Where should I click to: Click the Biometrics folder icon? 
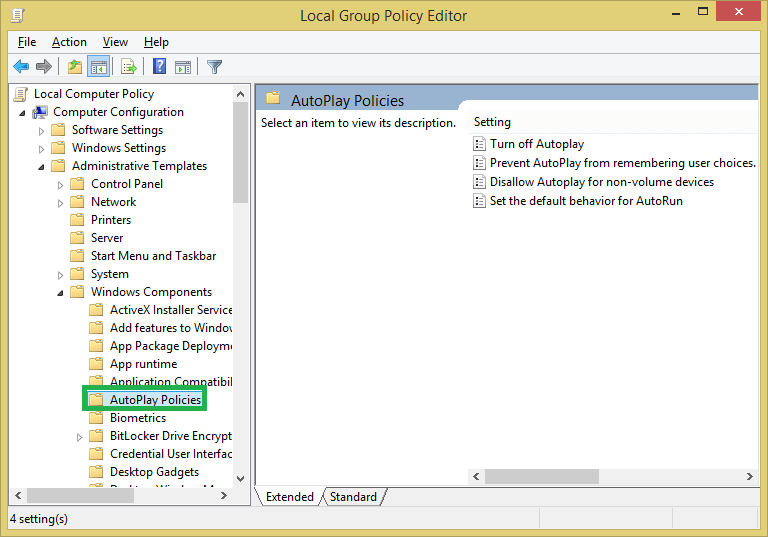(x=96, y=417)
